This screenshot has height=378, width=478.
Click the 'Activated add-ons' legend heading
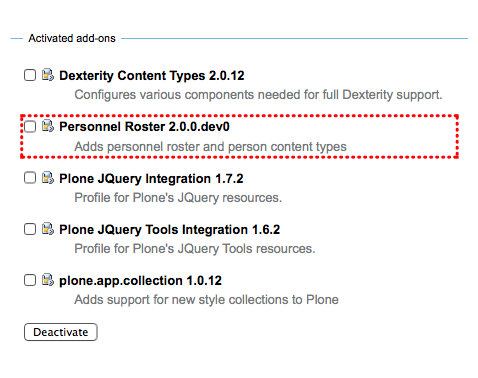click(72, 38)
